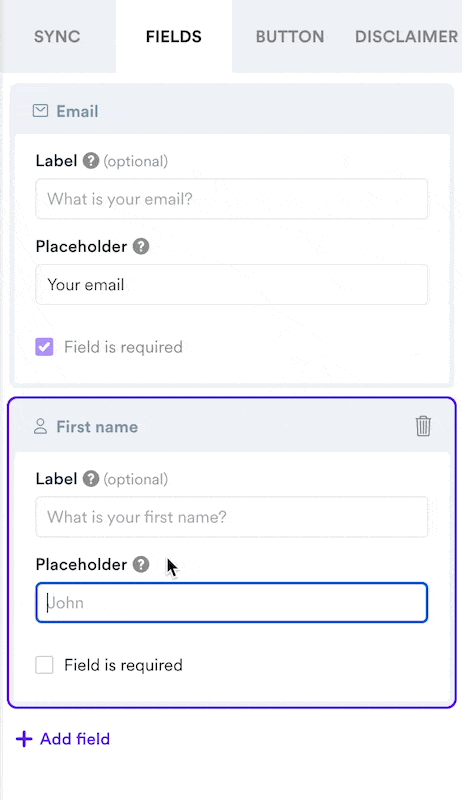Open the BUTTON tab
This screenshot has width=462, height=800.
tap(290, 37)
